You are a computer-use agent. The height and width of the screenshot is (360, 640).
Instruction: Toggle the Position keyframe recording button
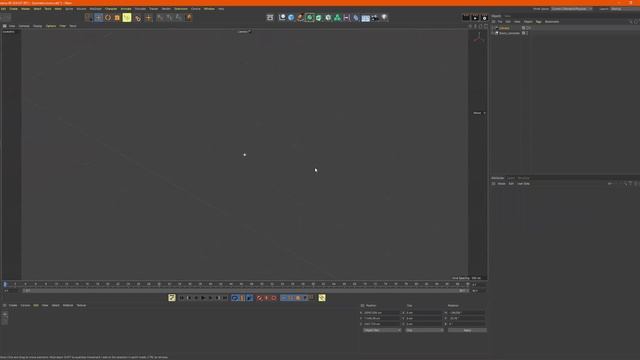284,298
